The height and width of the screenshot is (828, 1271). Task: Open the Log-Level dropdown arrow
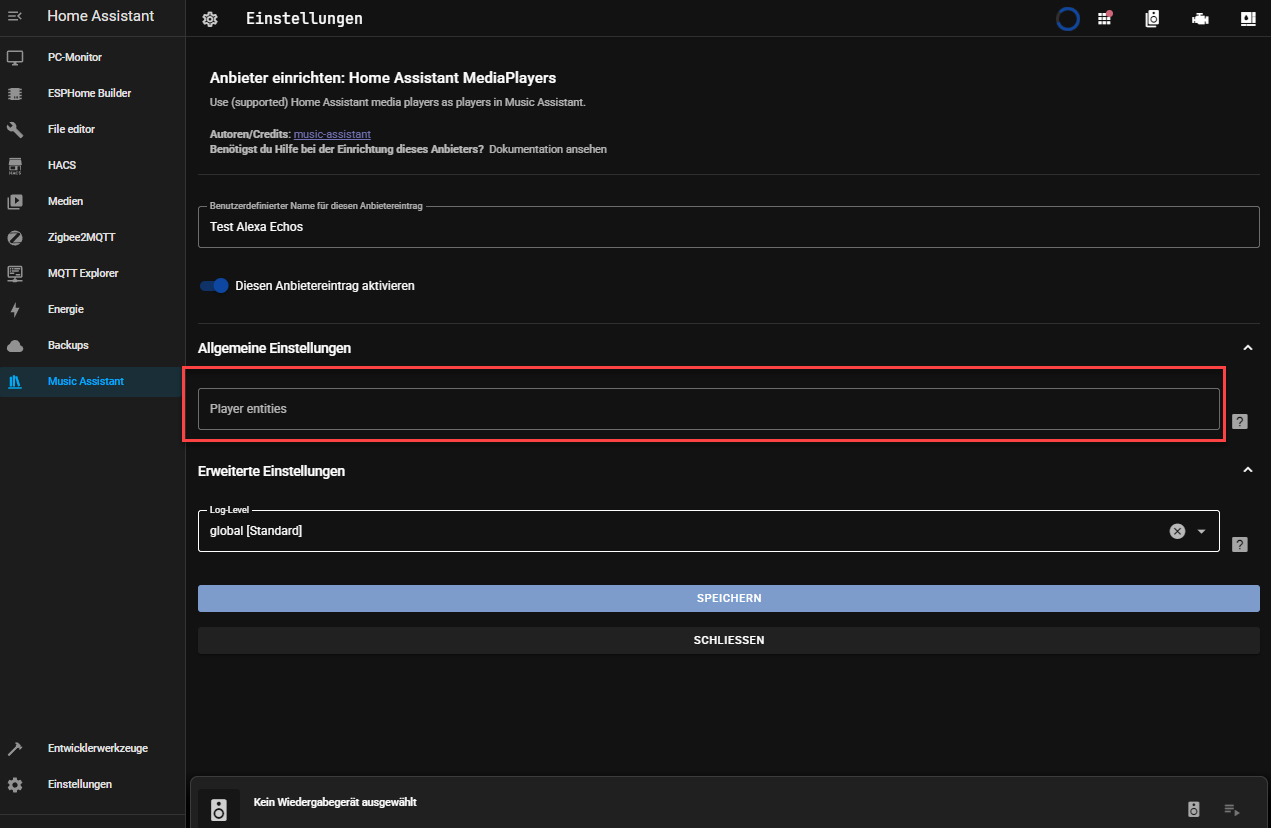1201,531
